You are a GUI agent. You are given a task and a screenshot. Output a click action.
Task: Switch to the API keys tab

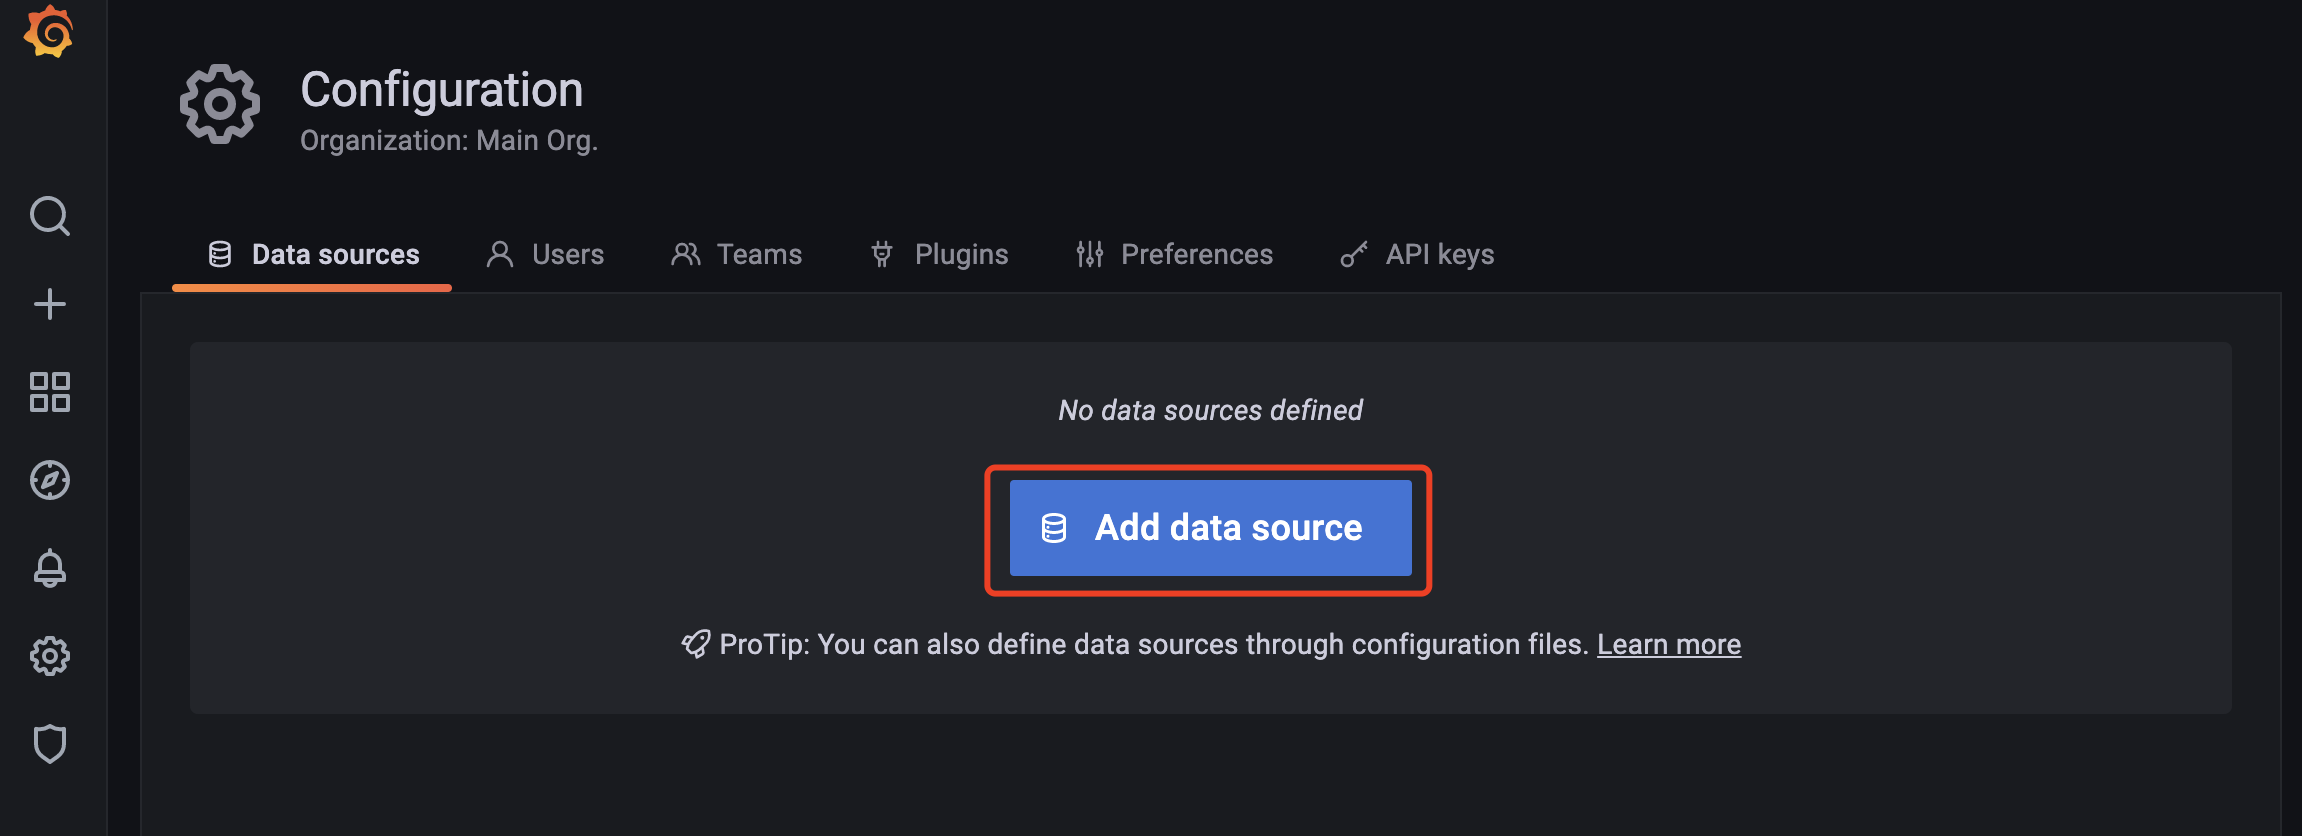point(1418,255)
